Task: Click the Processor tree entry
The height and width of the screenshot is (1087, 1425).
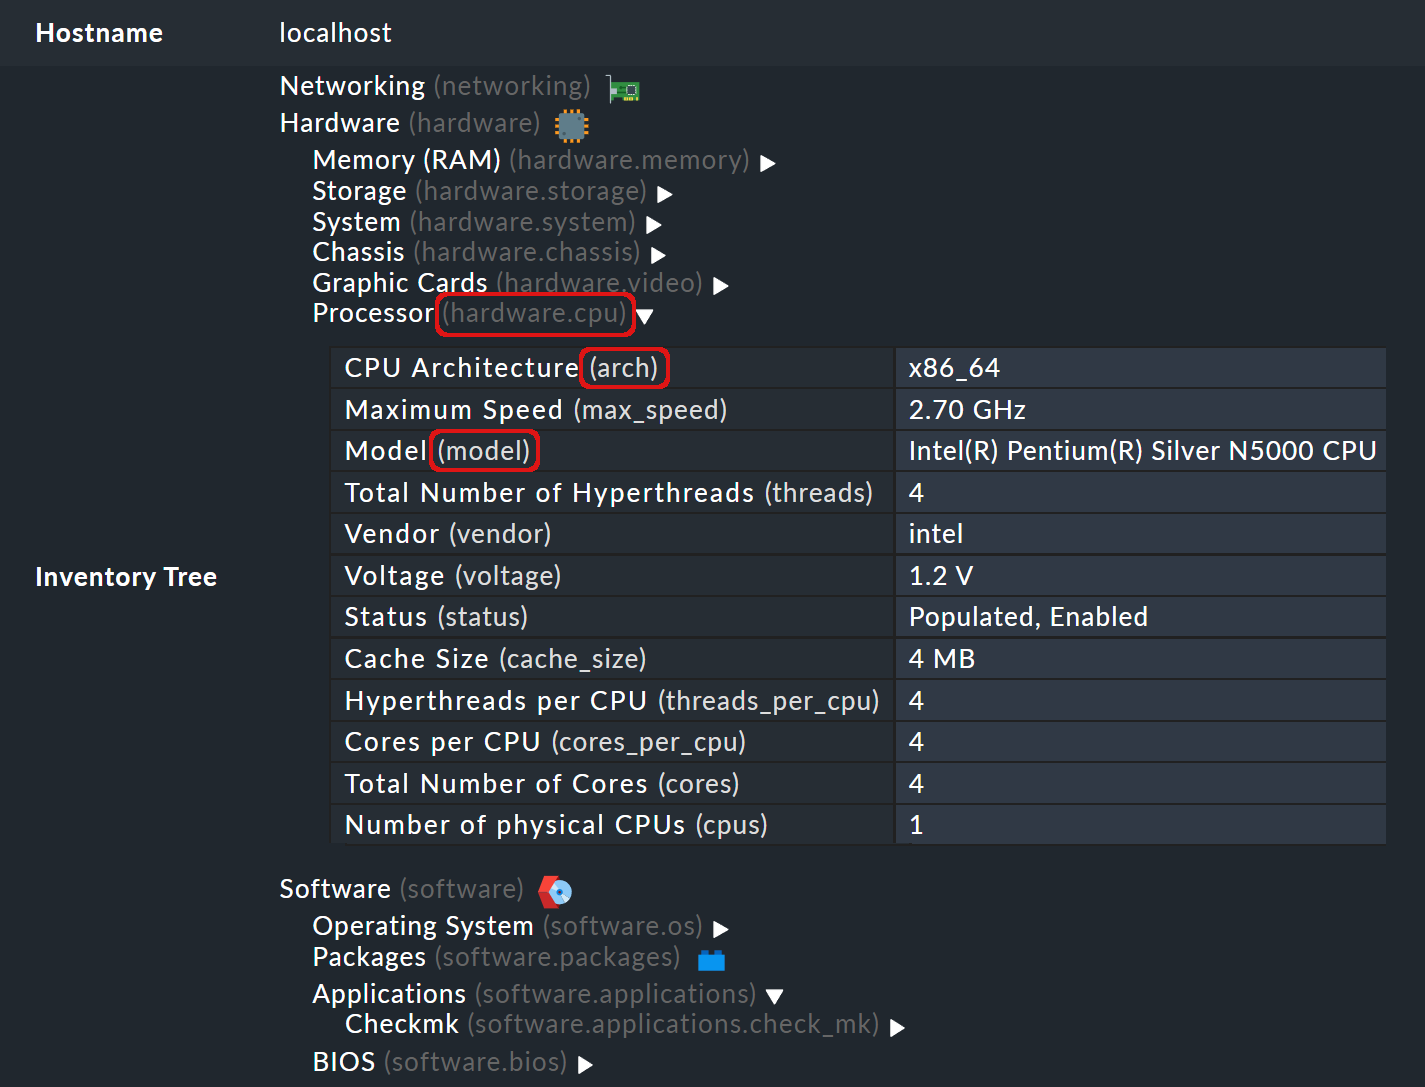Action: tap(372, 313)
